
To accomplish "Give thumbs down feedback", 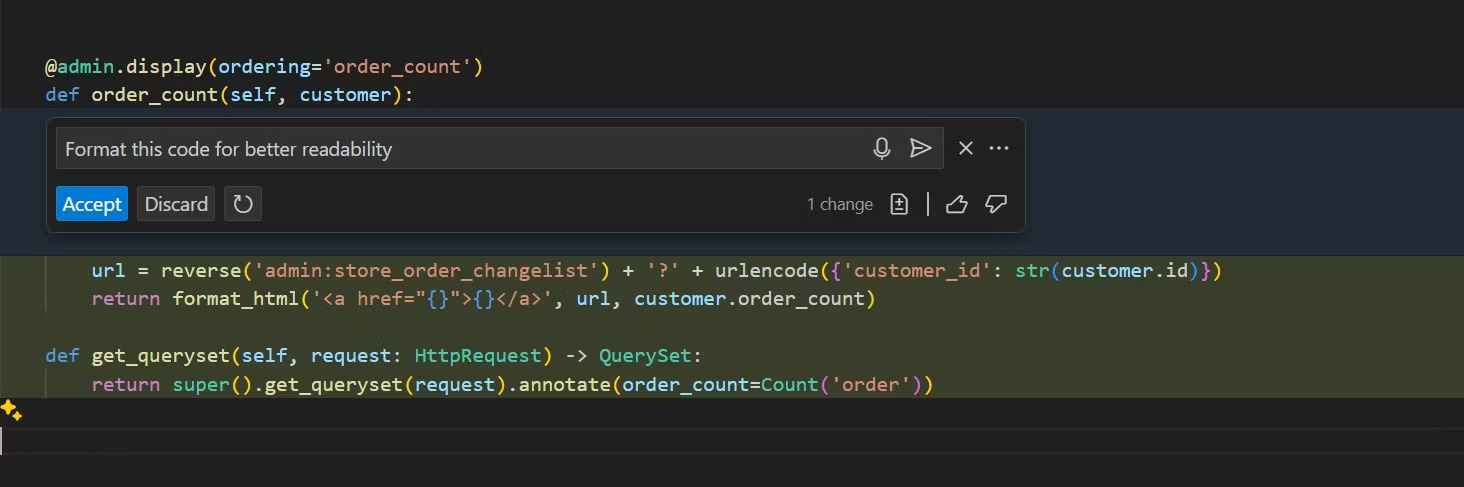I will tap(996, 204).
